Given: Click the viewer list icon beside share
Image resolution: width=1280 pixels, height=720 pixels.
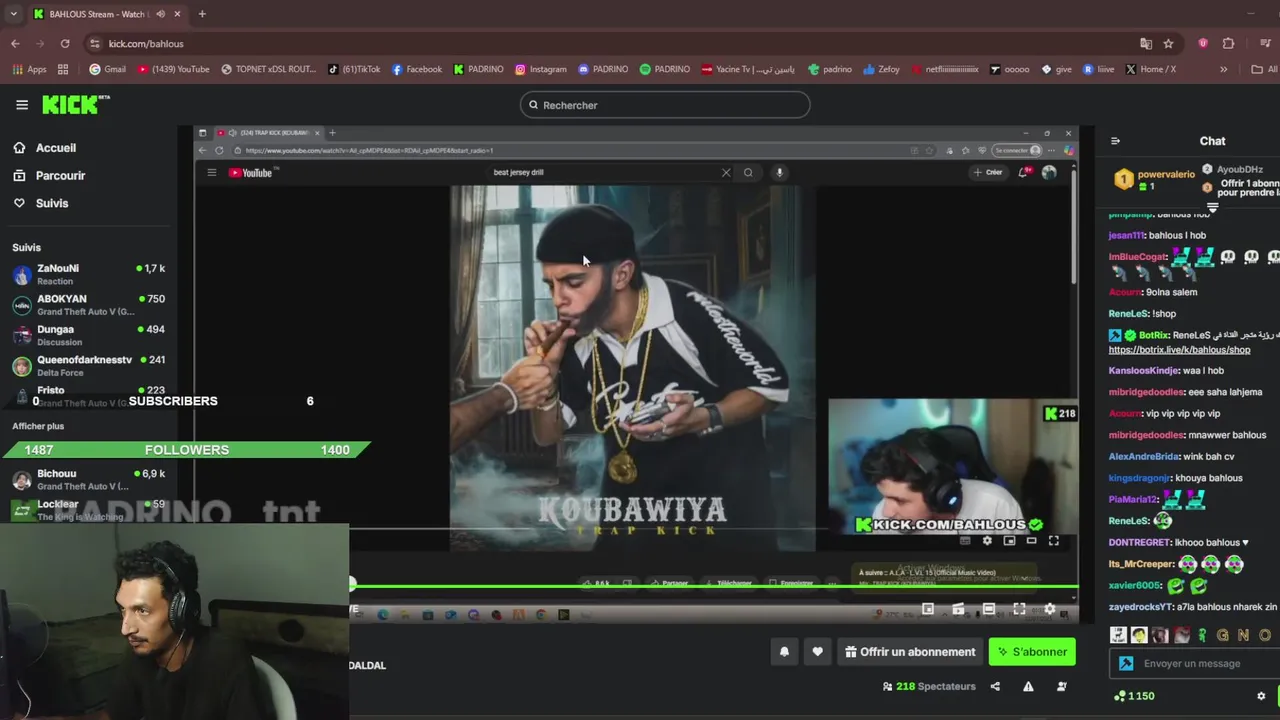Looking at the screenshot, I should click(1062, 686).
